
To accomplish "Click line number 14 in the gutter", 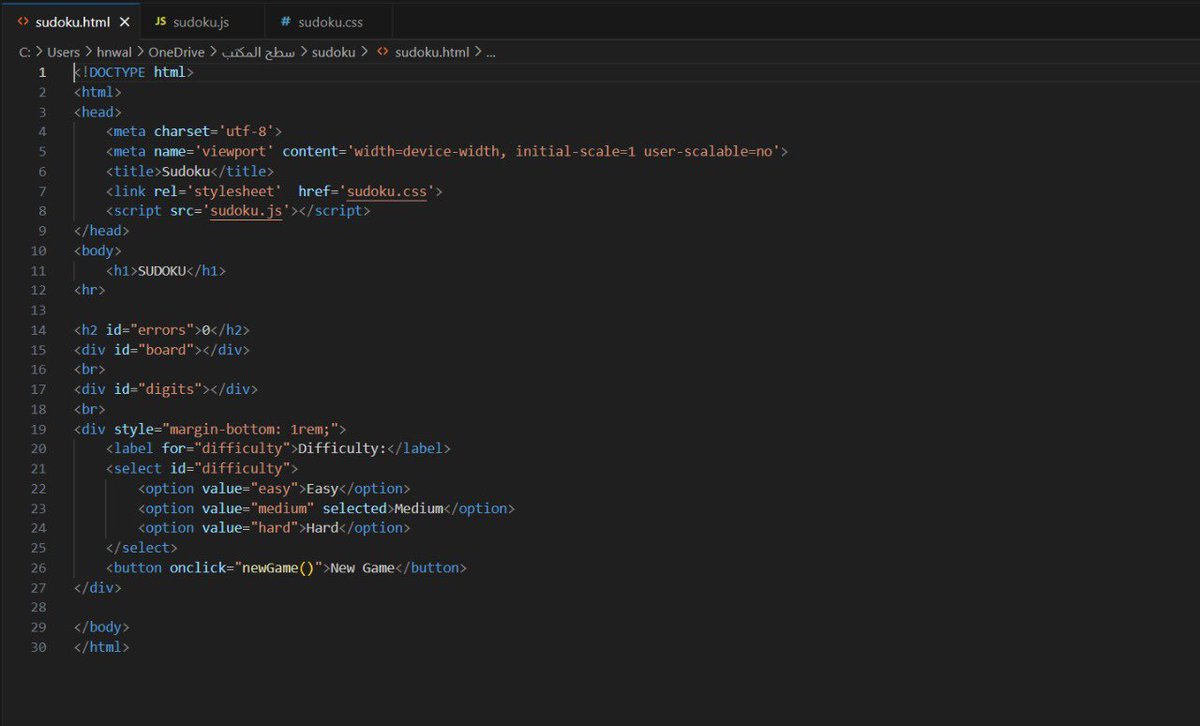I will (39, 330).
